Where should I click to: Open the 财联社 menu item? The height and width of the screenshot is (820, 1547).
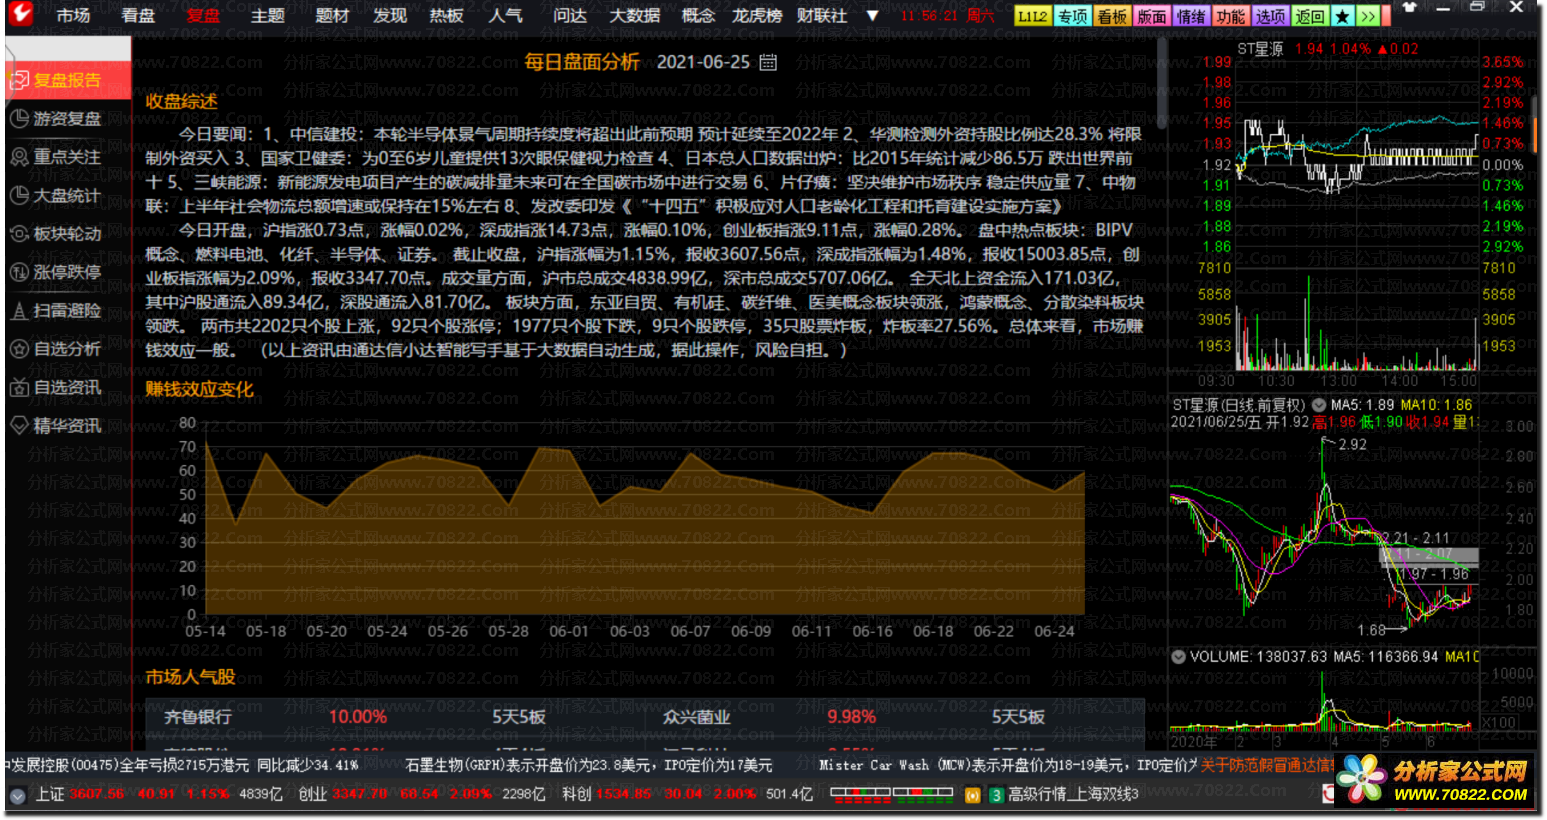coord(822,16)
